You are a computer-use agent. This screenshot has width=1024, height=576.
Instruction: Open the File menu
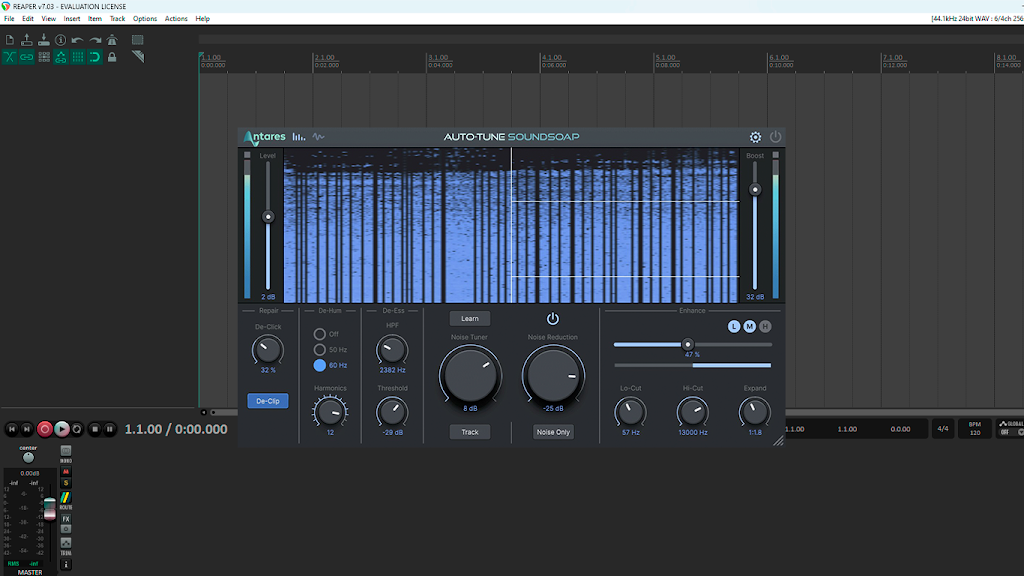click(9, 19)
